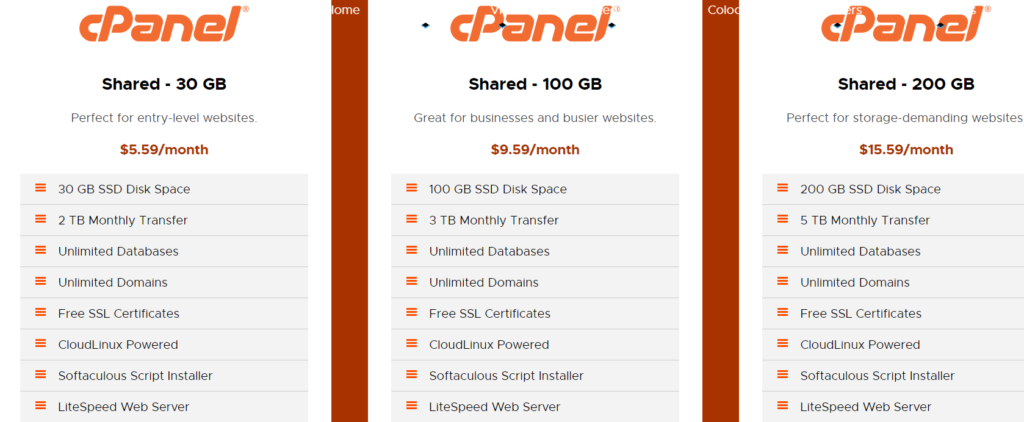Click 'CloudLinux Powered' text in 30 GB plan
Image resolution: width=1024 pixels, height=422 pixels.
[x=118, y=344]
